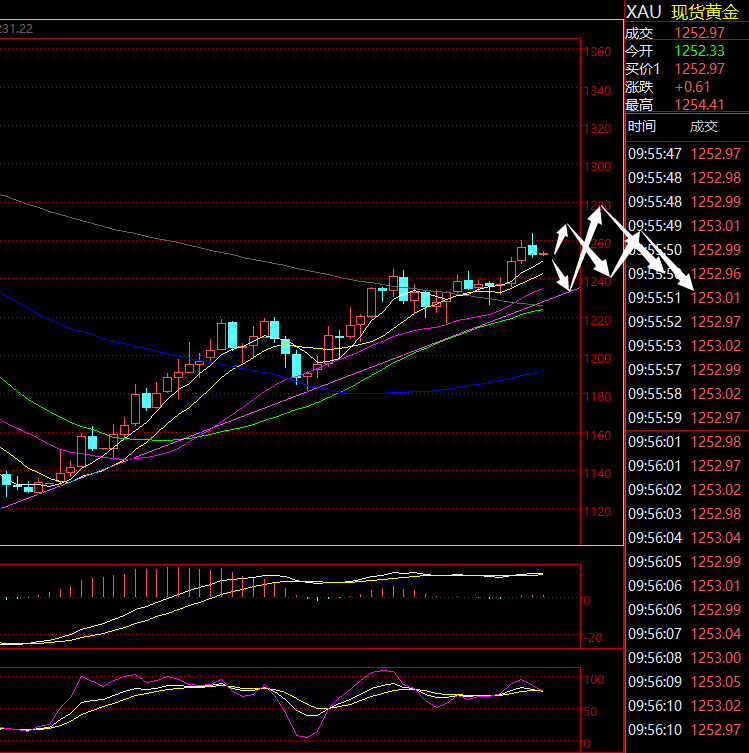Pick the tick row at 09:56:08
Viewport: 749px width, 753px height.
tap(686, 658)
